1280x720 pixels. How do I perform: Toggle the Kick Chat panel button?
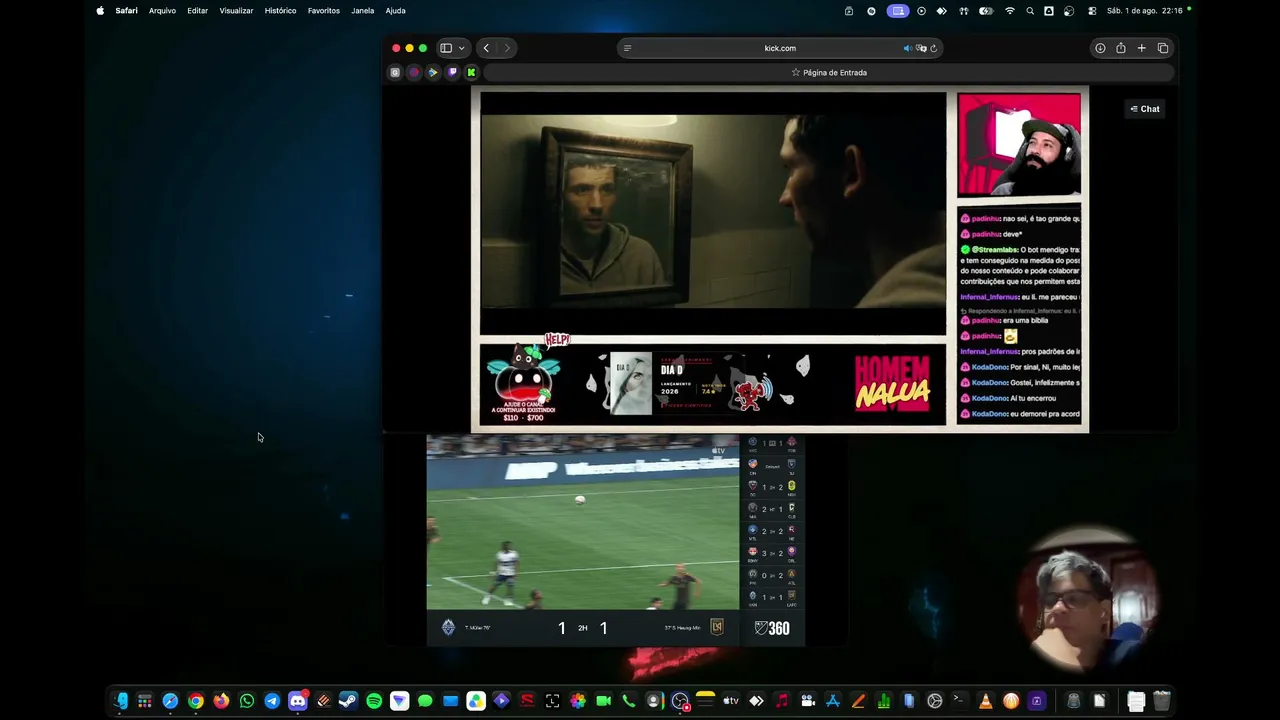click(x=1145, y=109)
